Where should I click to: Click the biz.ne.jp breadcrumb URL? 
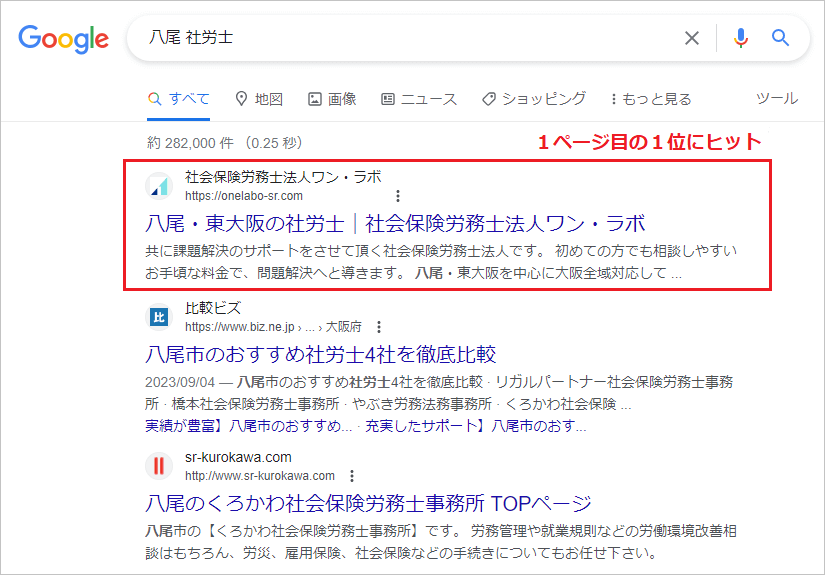click(x=273, y=327)
